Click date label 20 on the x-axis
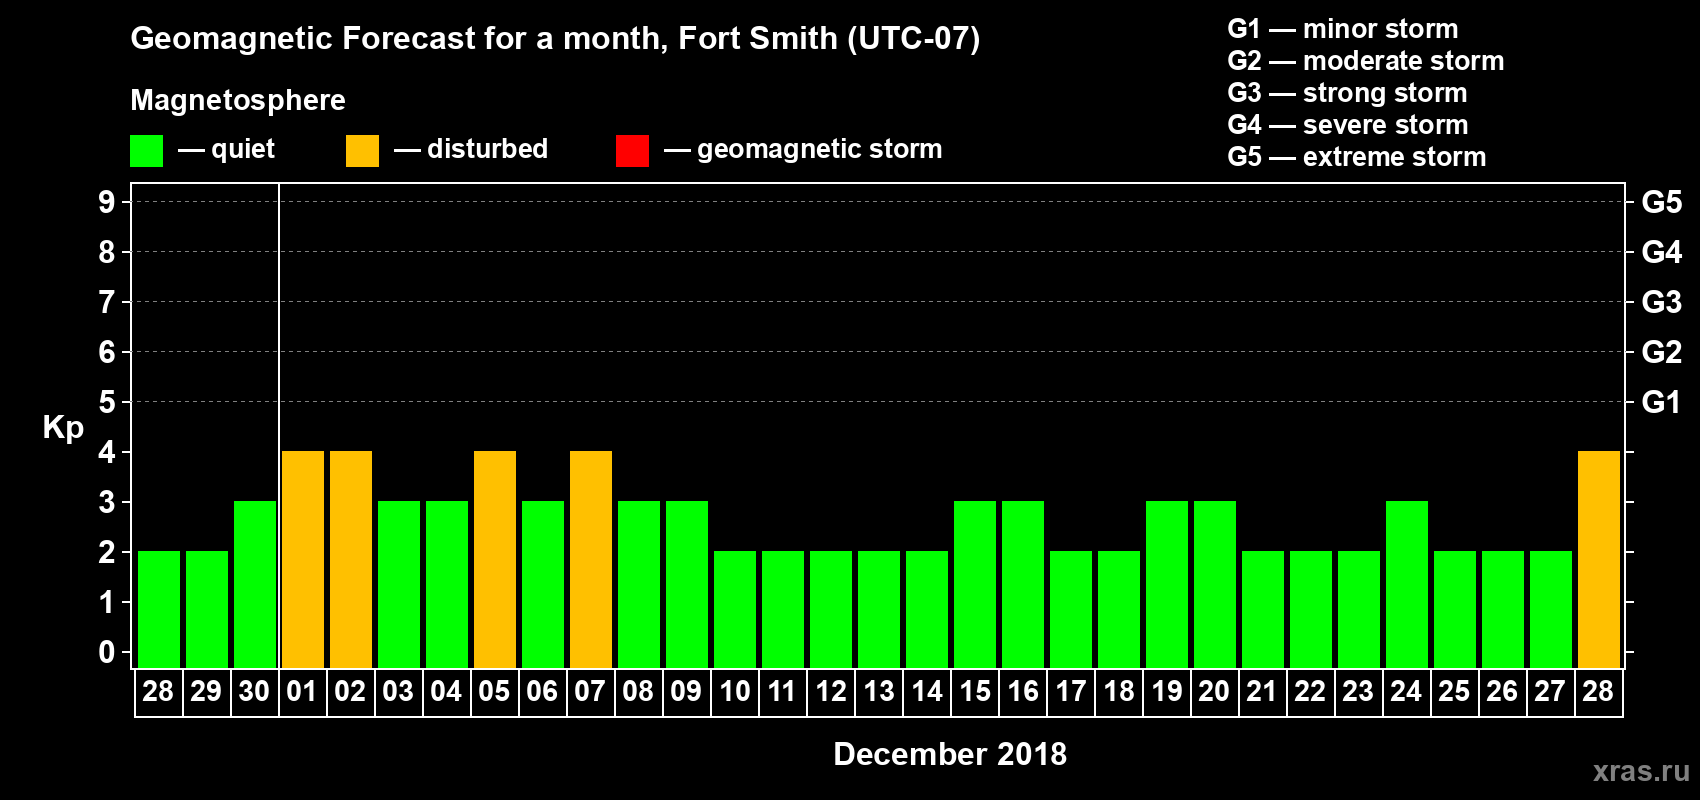1700x800 pixels. tap(1214, 692)
